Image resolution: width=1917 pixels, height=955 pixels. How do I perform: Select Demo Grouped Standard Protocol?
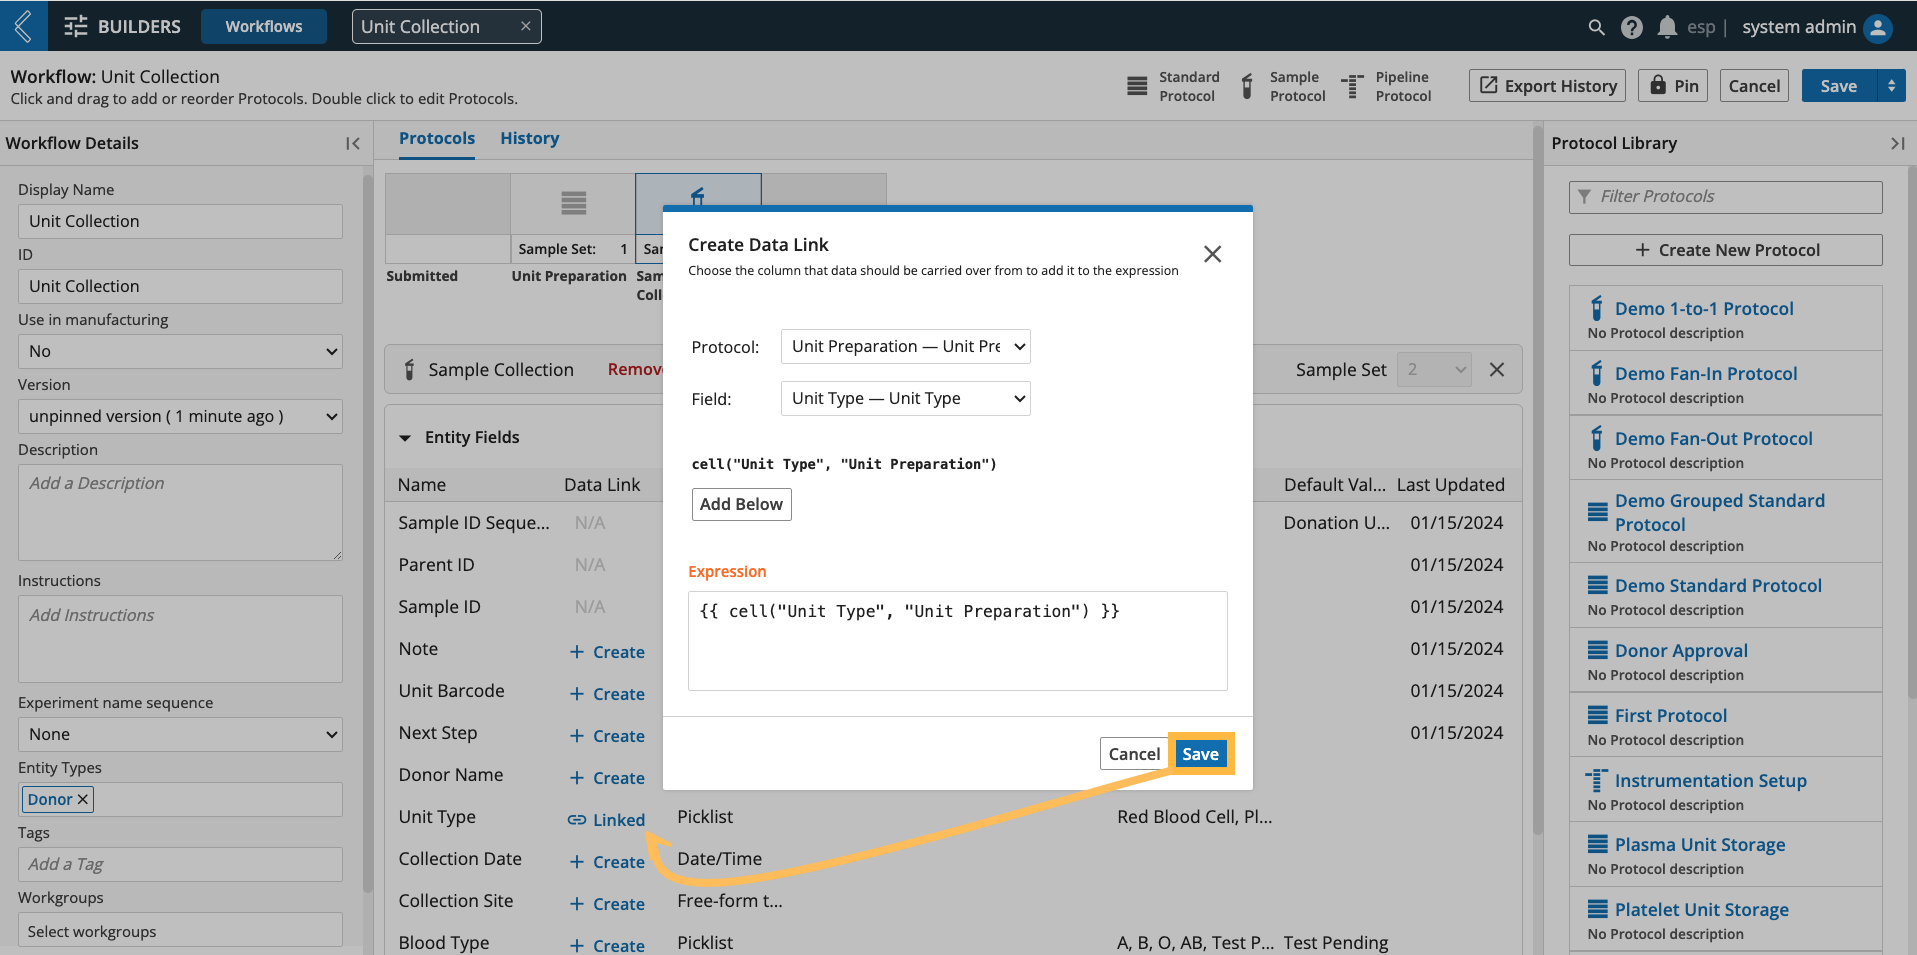click(x=1719, y=512)
